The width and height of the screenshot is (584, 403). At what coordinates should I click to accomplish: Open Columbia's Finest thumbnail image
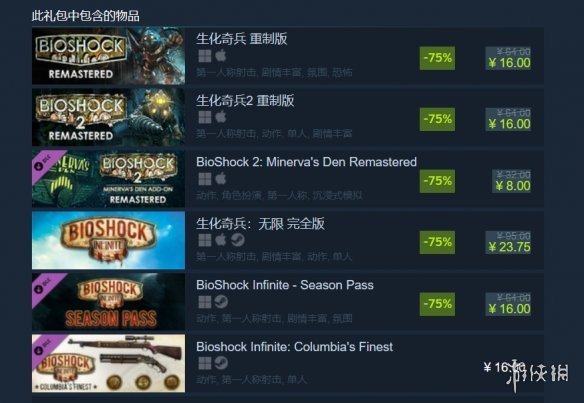click(x=108, y=363)
